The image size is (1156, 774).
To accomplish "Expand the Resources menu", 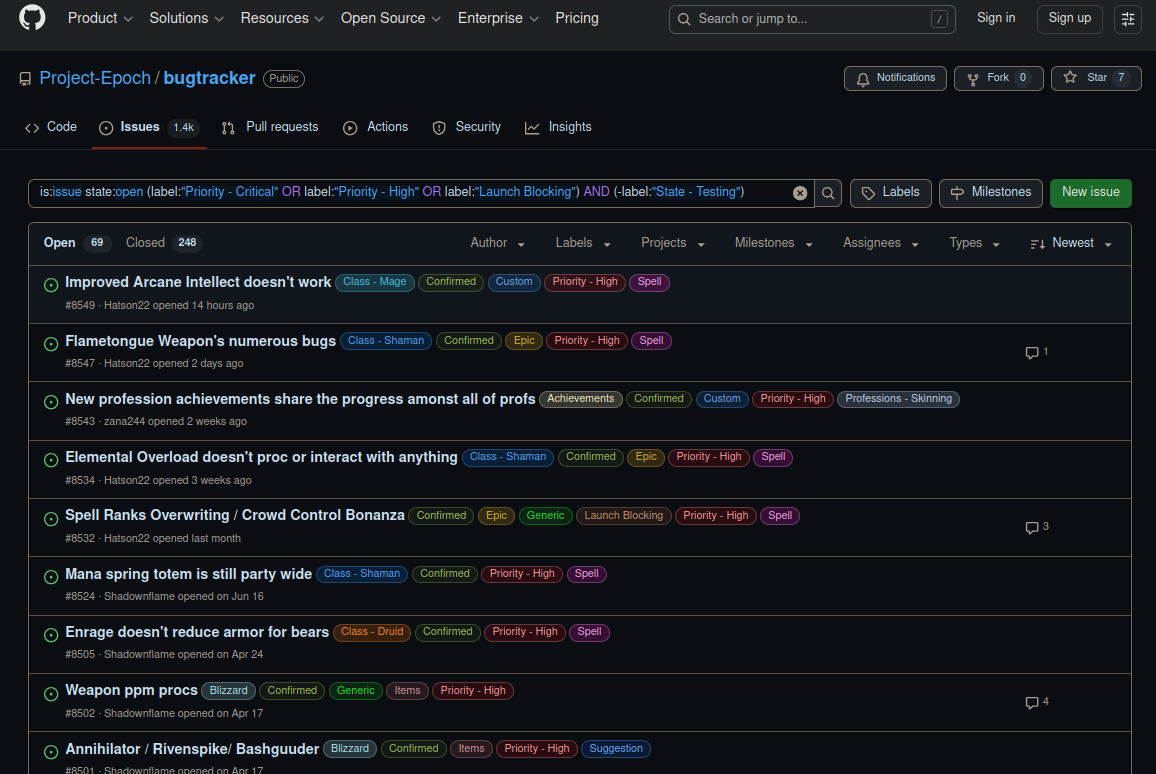I will click(x=282, y=18).
